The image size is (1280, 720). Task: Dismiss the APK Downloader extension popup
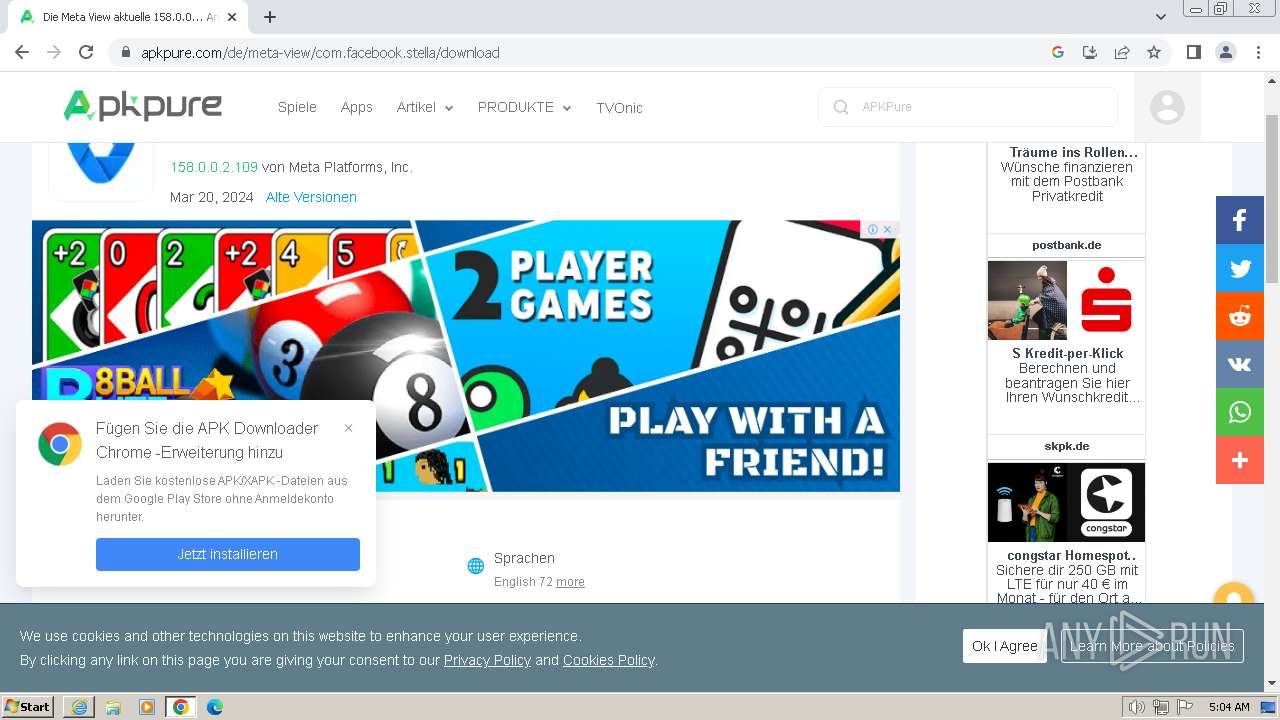[x=348, y=428]
